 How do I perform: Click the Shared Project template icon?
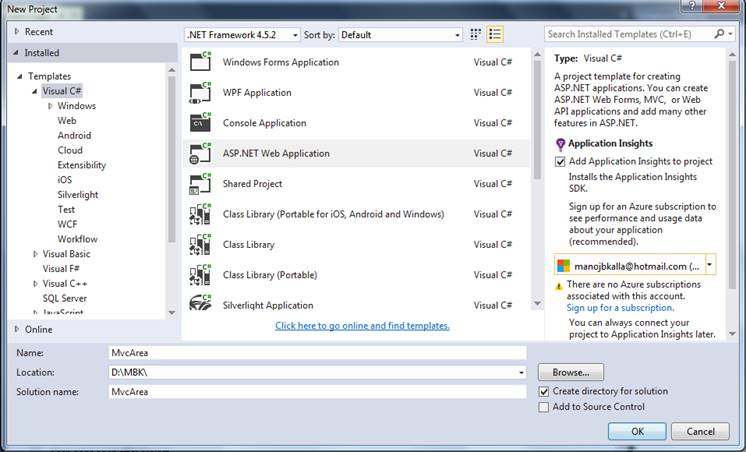(x=200, y=184)
